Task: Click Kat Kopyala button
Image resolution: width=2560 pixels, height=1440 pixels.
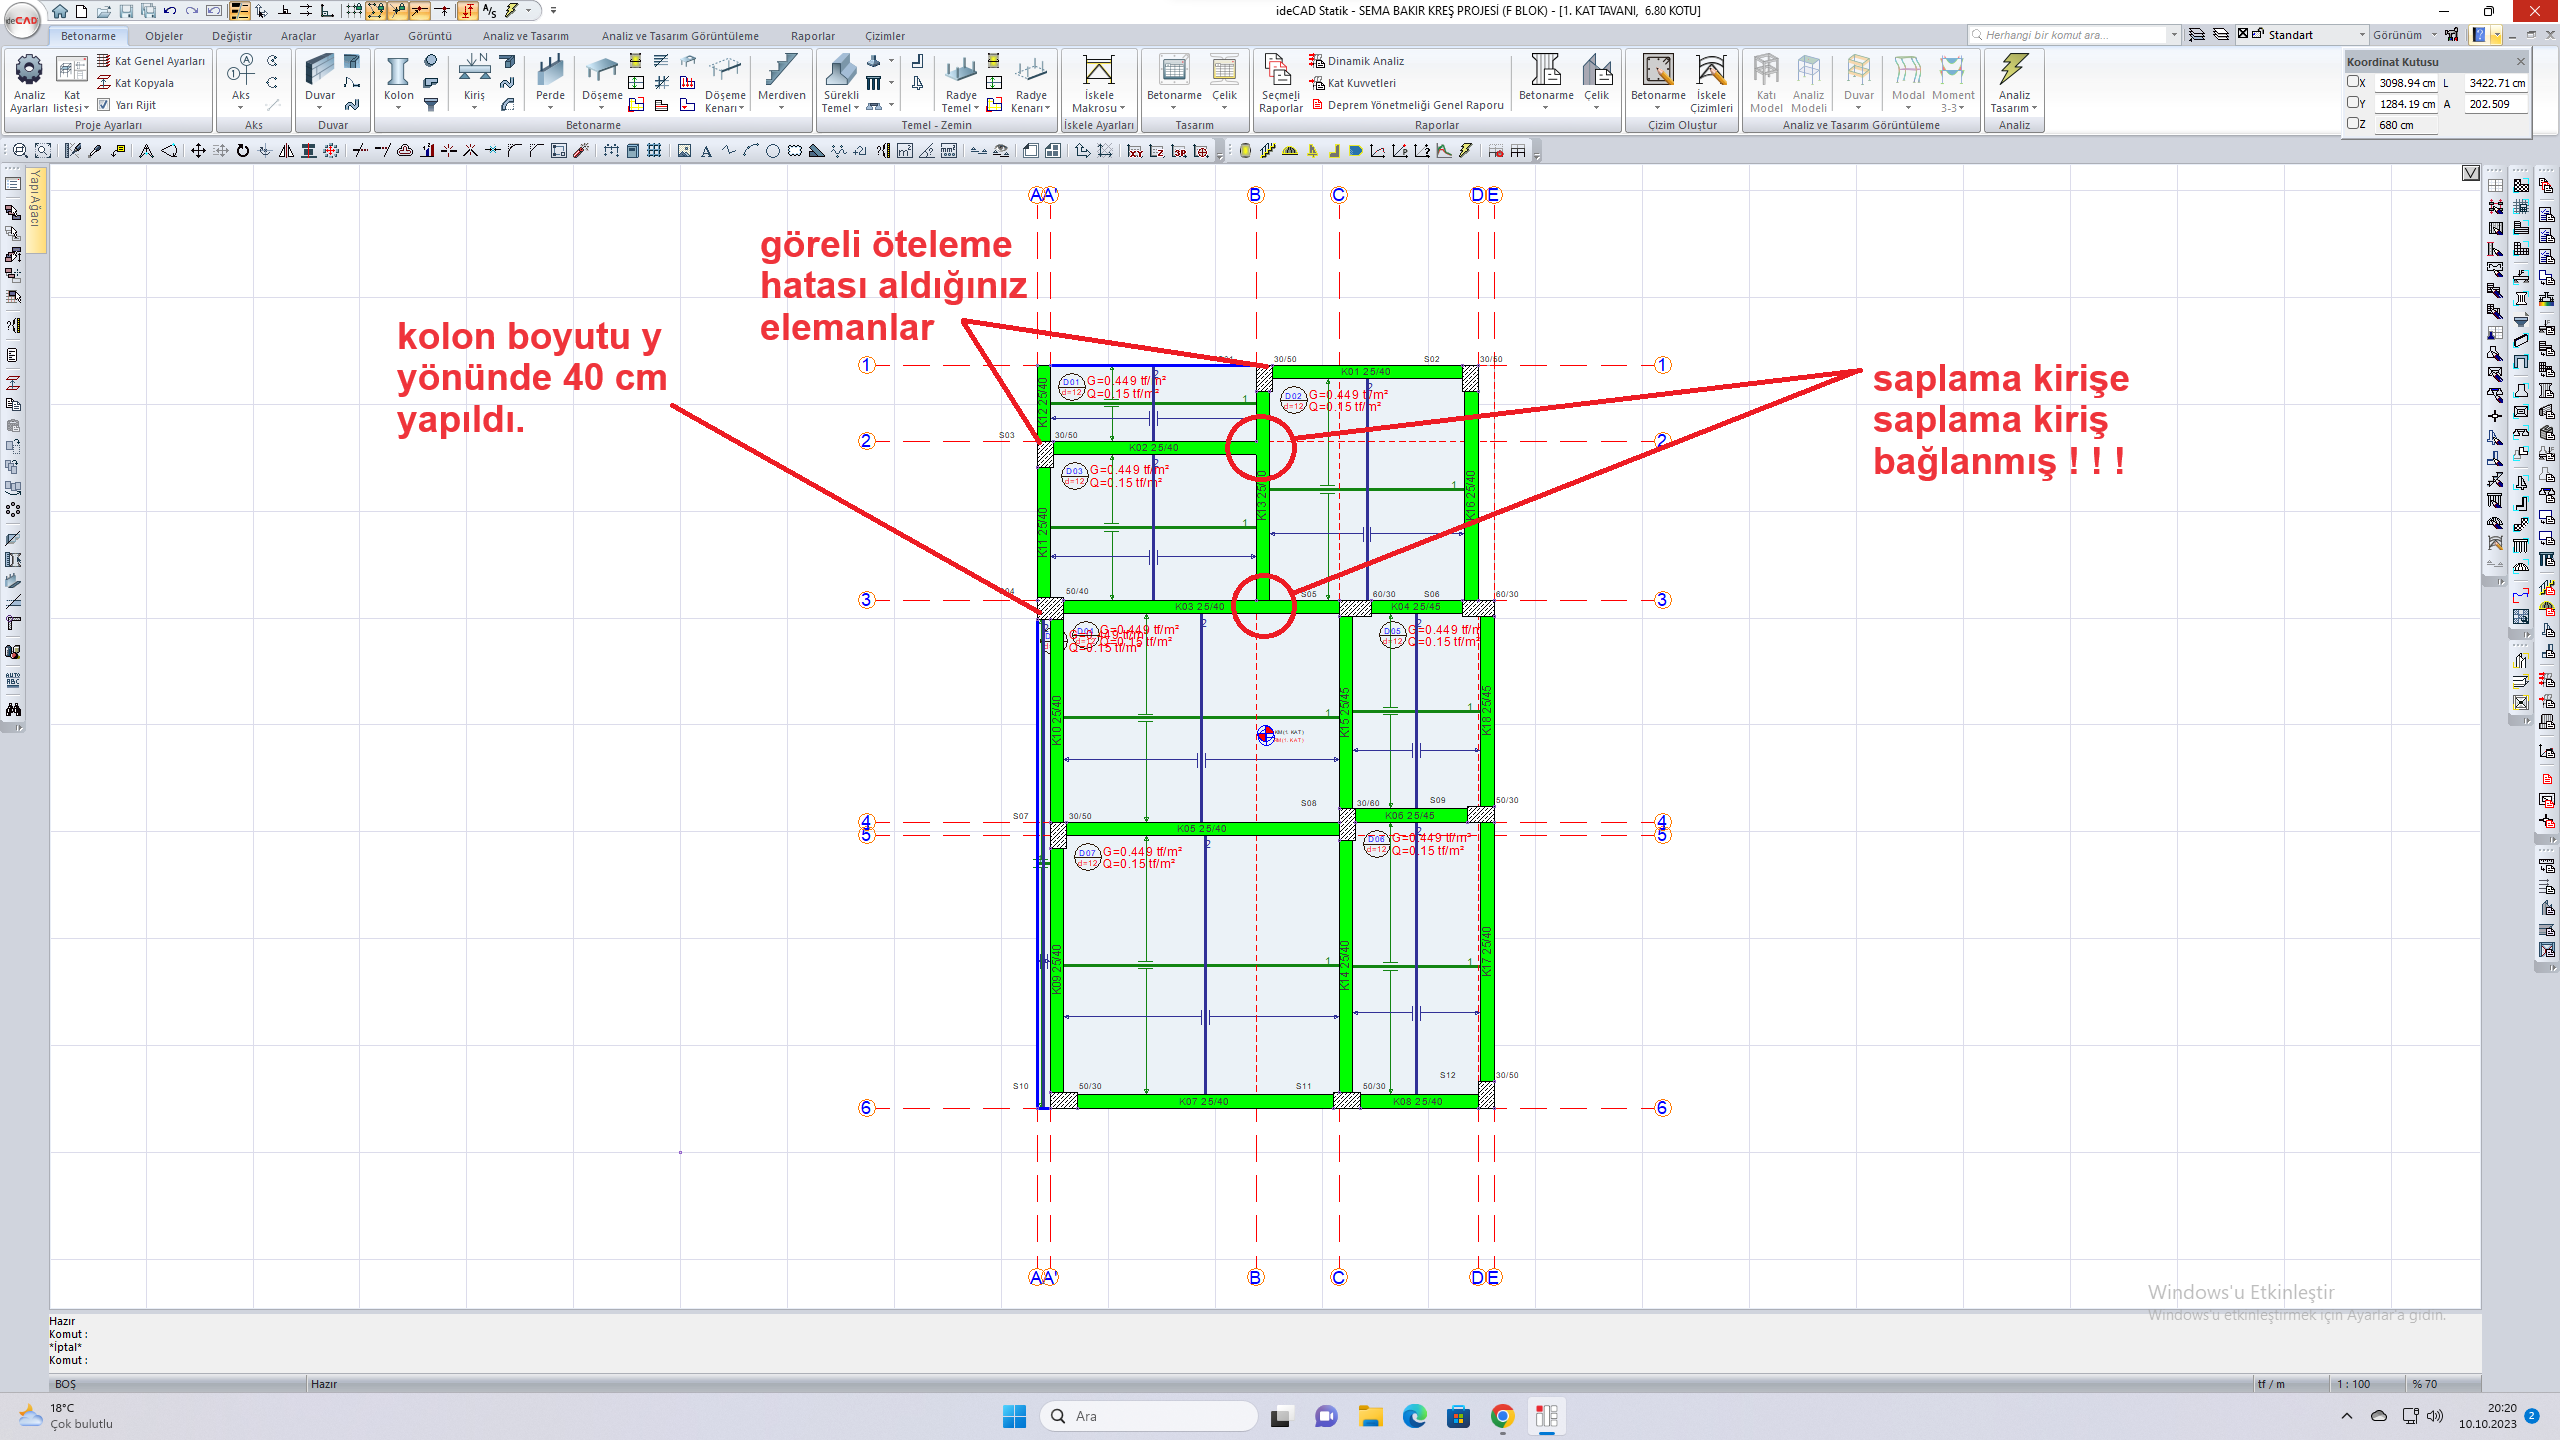Action: [135, 83]
